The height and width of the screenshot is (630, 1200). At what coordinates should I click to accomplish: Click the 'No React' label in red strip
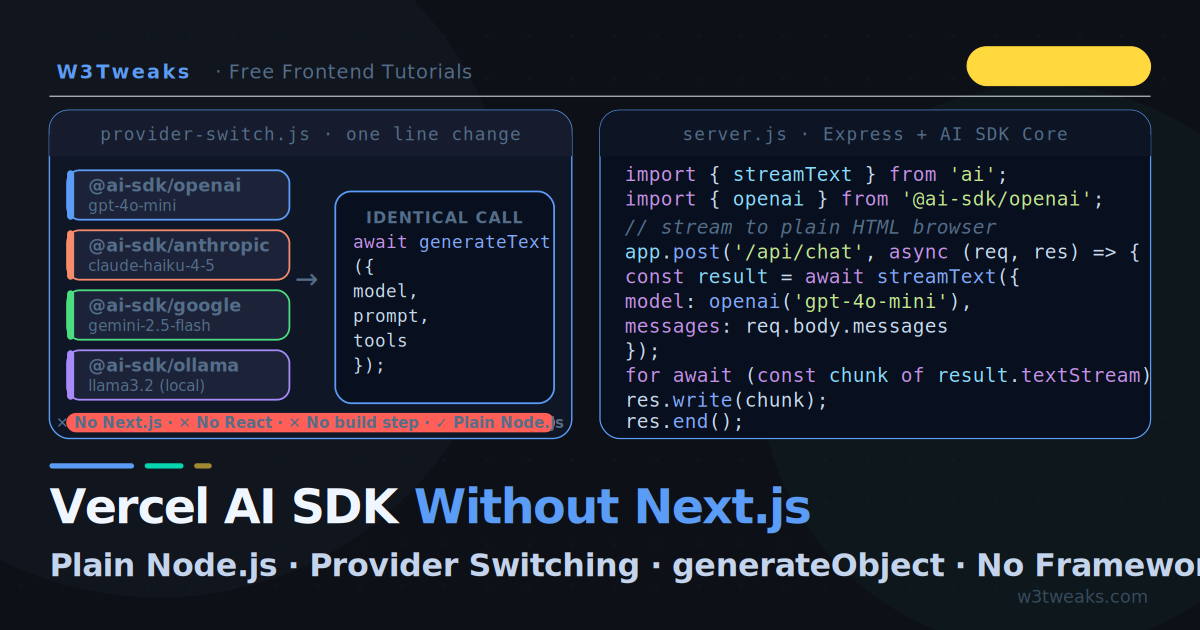click(234, 423)
